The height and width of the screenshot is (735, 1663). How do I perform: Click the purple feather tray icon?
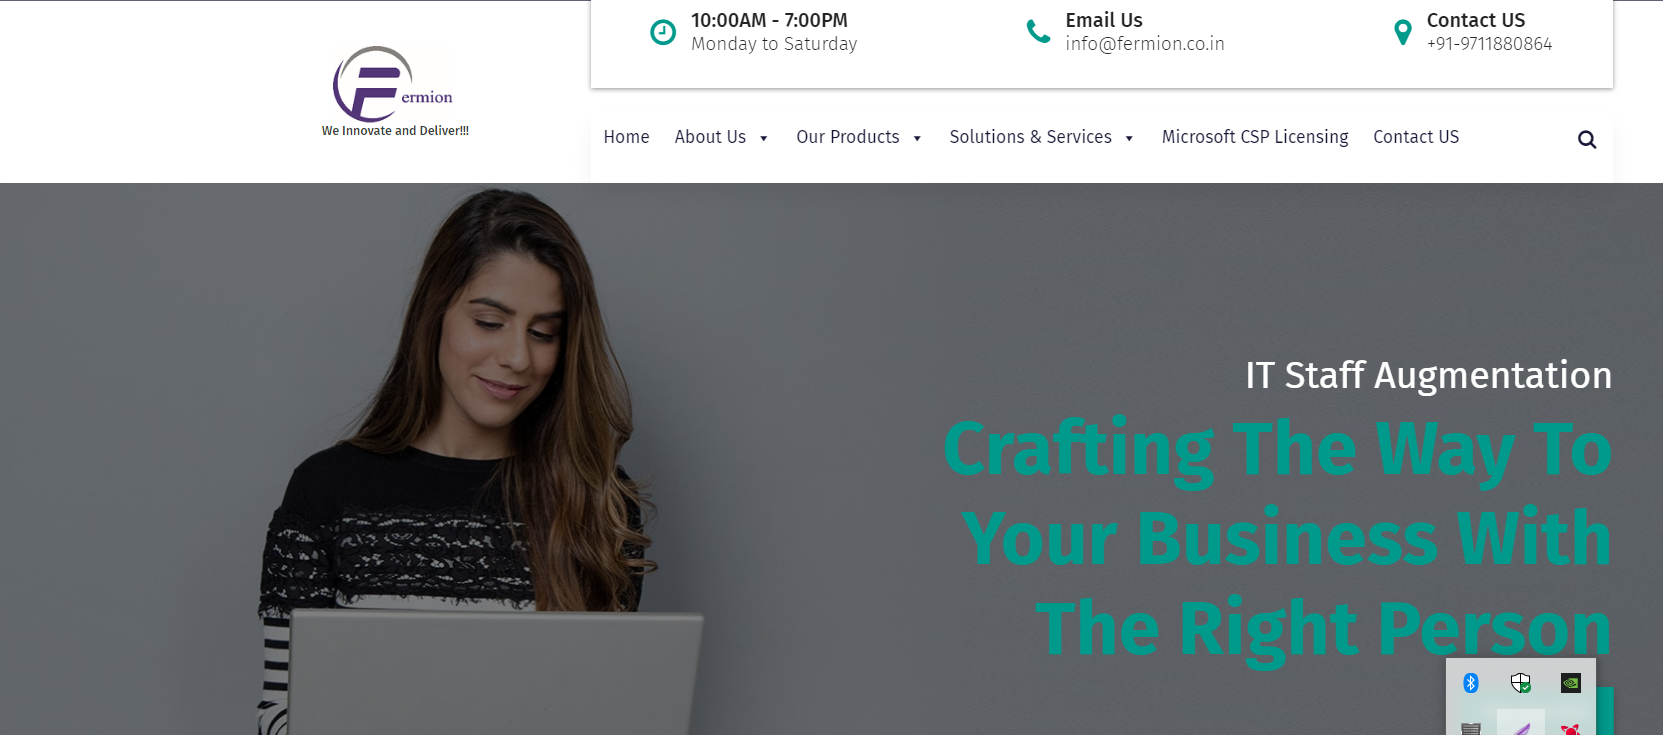tap(1521, 727)
